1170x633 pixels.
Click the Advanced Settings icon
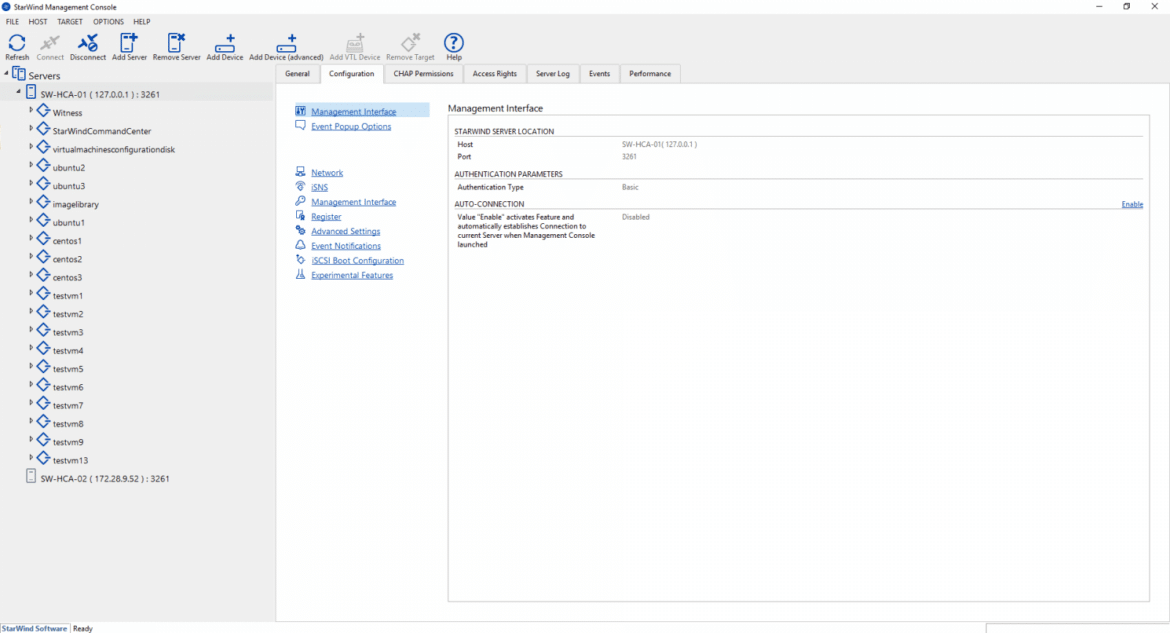(x=300, y=231)
